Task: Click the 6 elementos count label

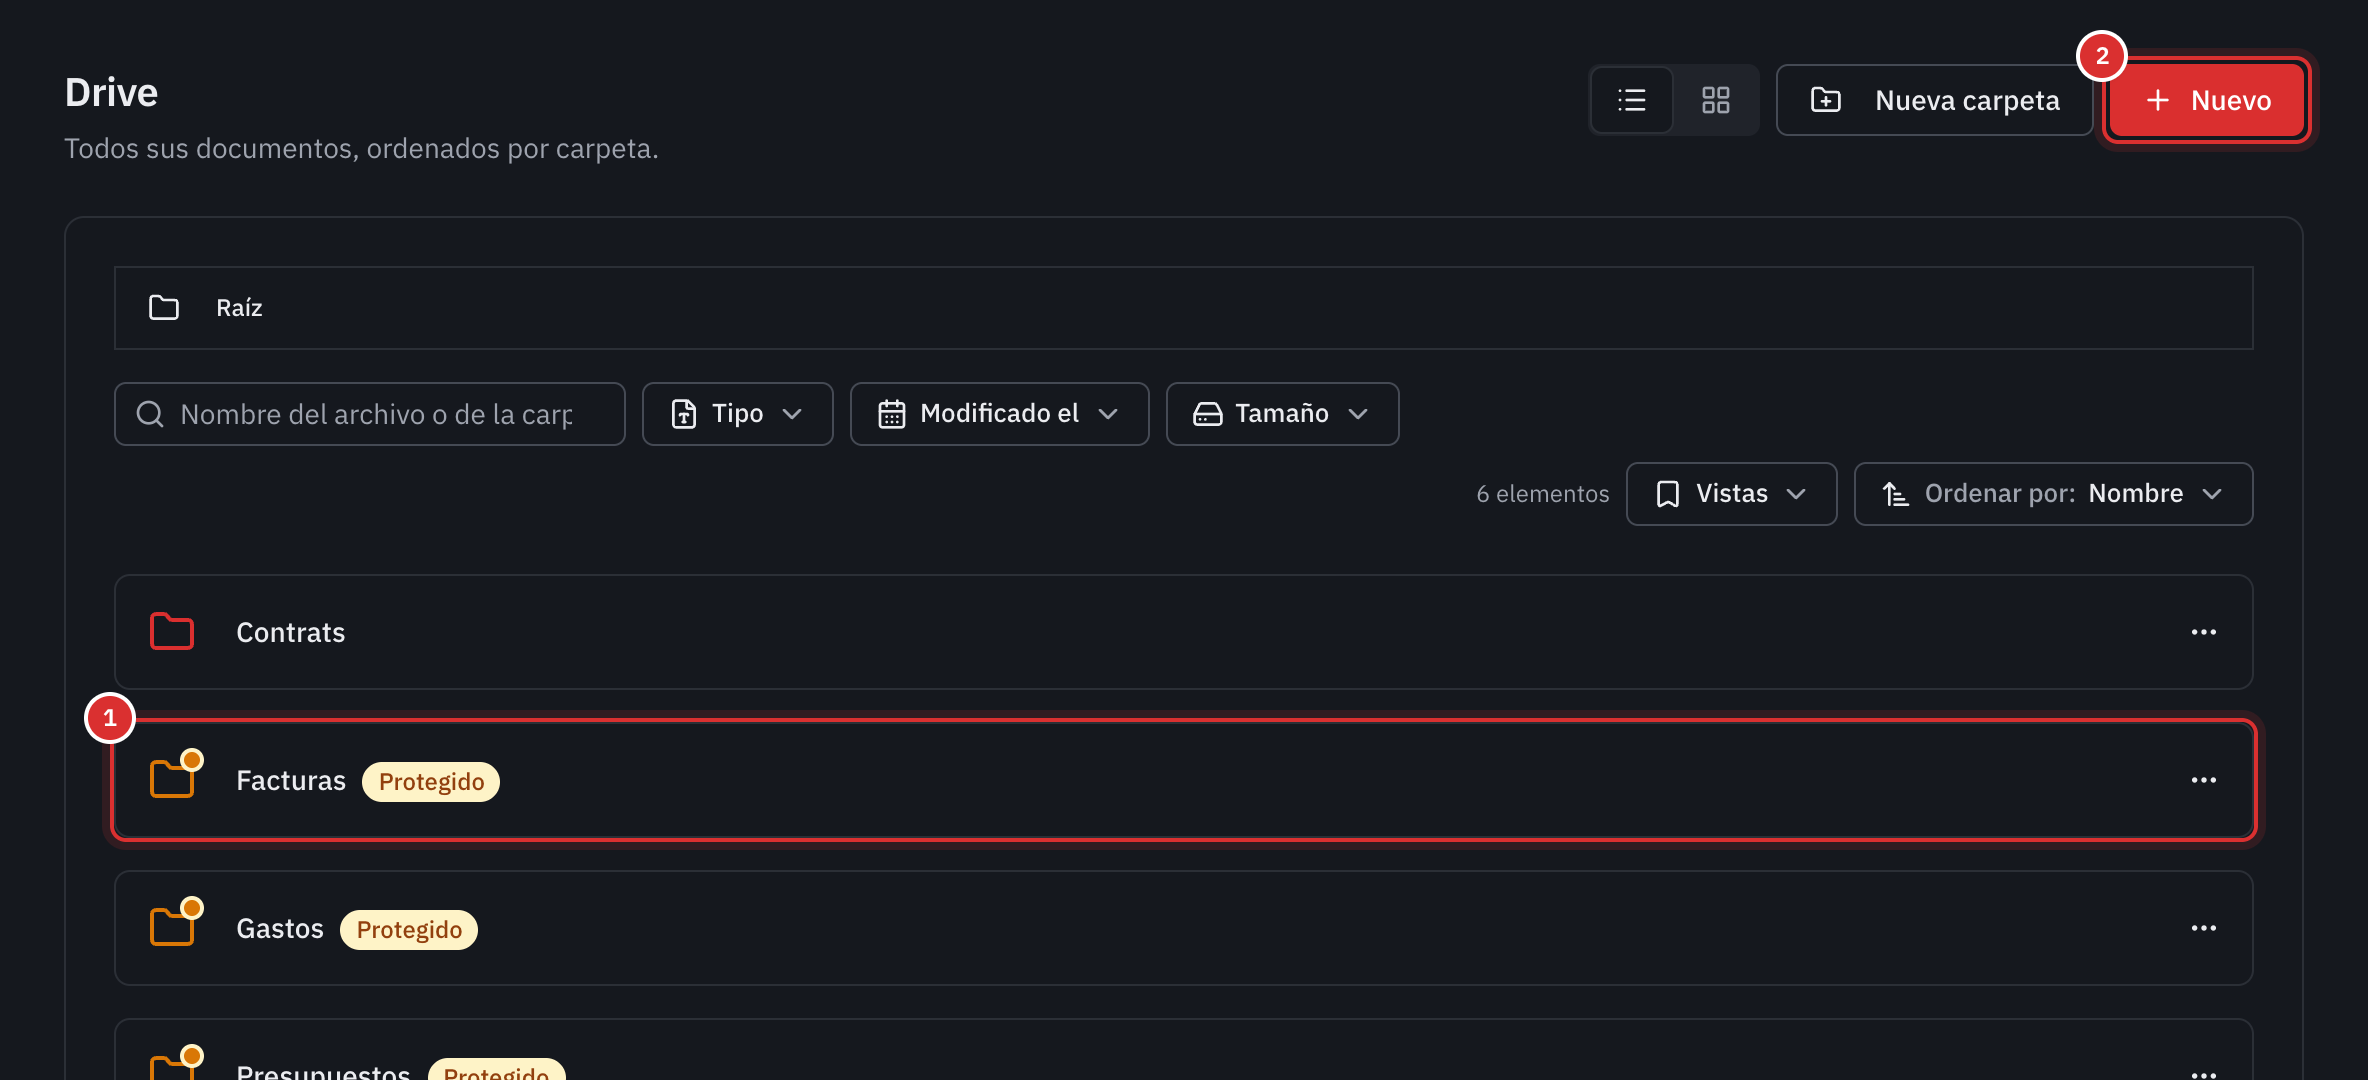Action: [x=1543, y=494]
